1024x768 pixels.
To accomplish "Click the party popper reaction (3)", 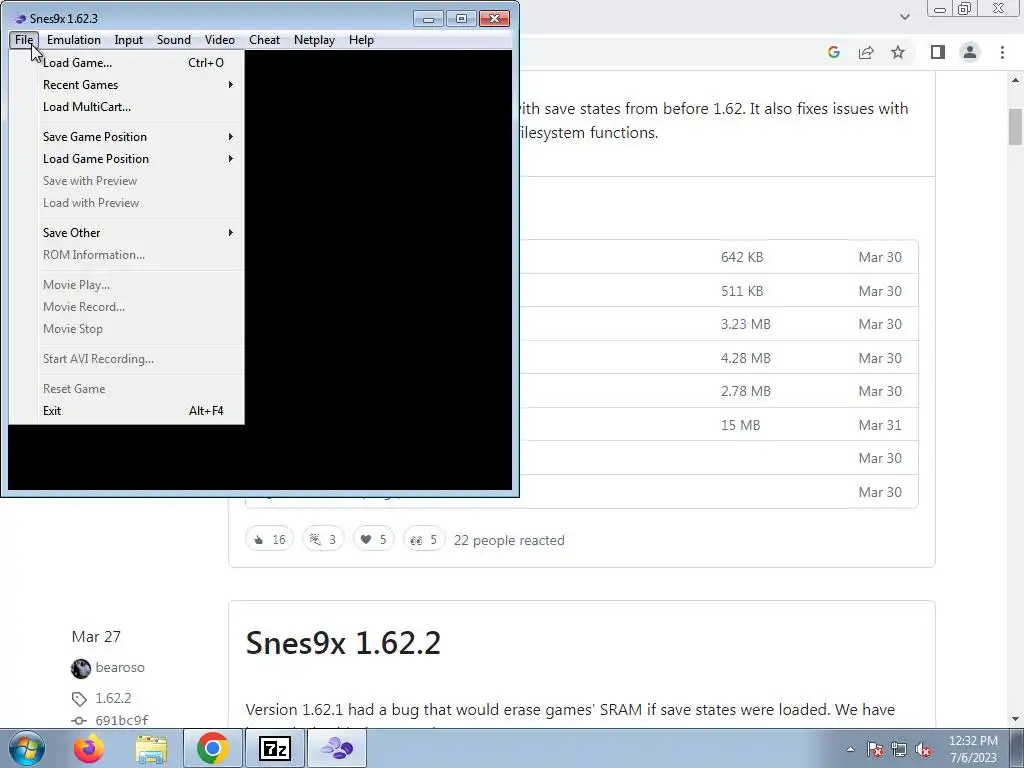I will [323, 539].
